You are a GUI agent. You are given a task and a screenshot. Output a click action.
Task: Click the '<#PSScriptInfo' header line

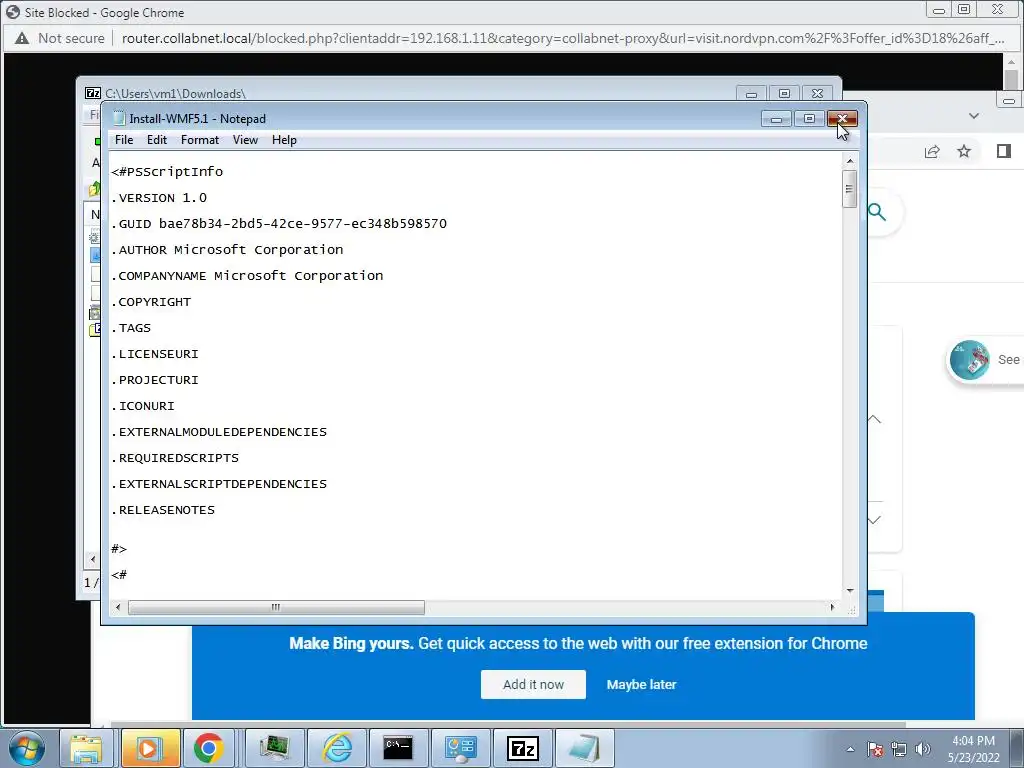tap(167, 172)
